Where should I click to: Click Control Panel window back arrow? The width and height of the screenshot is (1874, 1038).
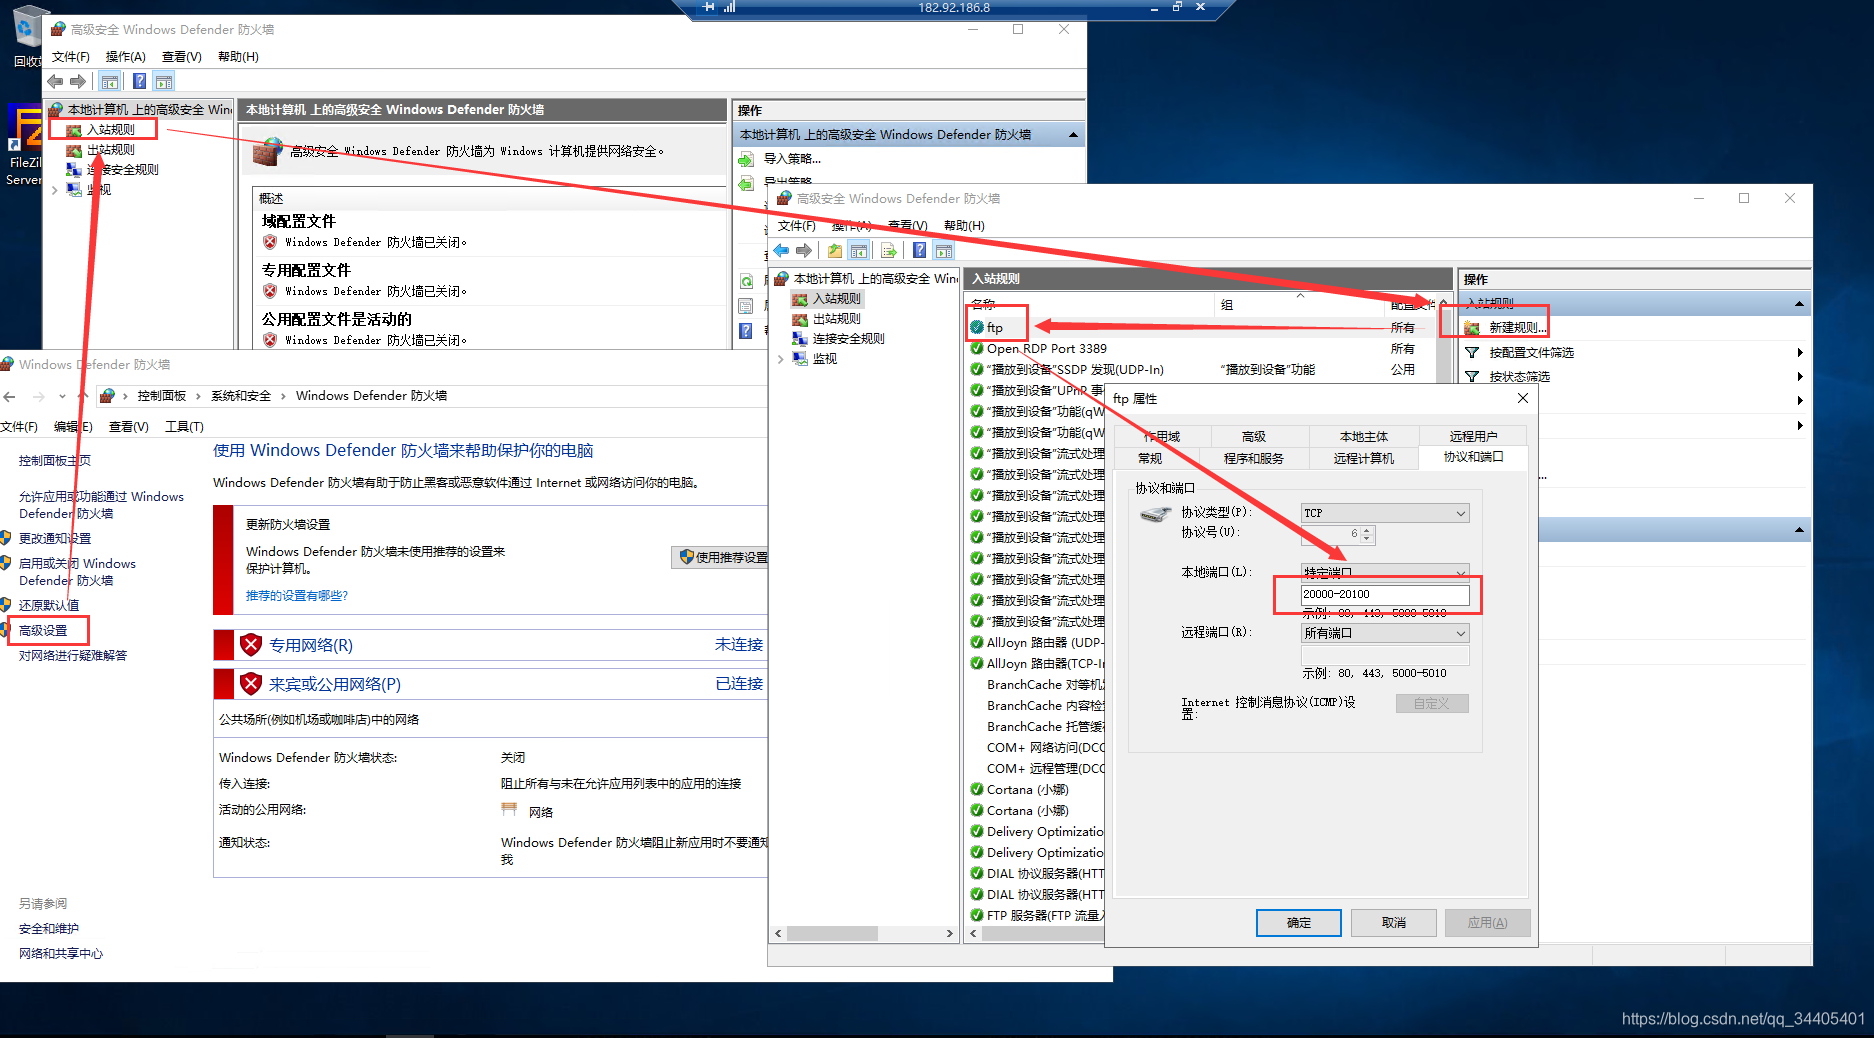[x=10, y=396]
